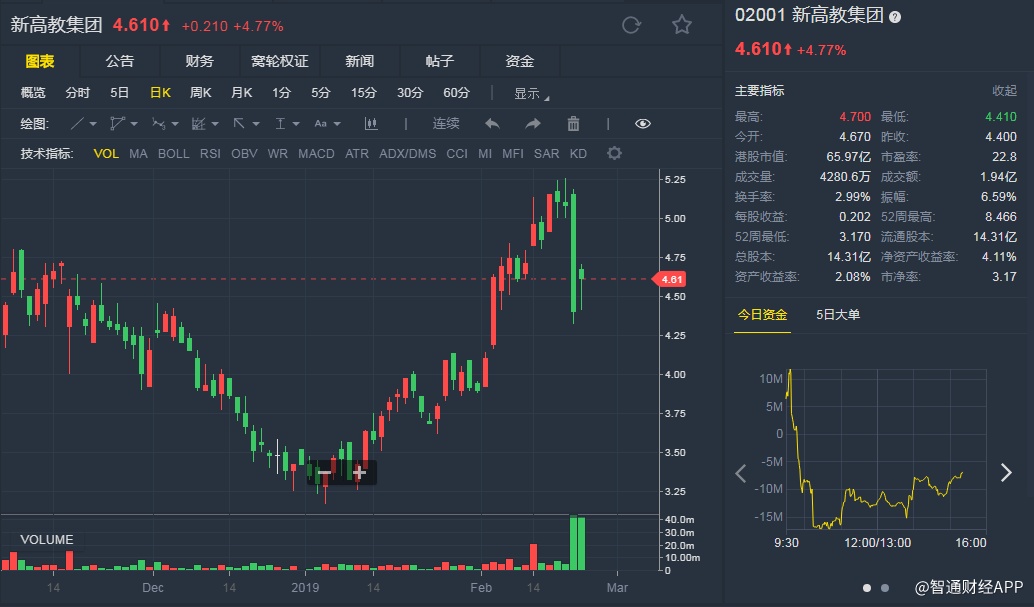Toggle OBV indicator
The width and height of the screenshot is (1034, 607).
click(244, 154)
